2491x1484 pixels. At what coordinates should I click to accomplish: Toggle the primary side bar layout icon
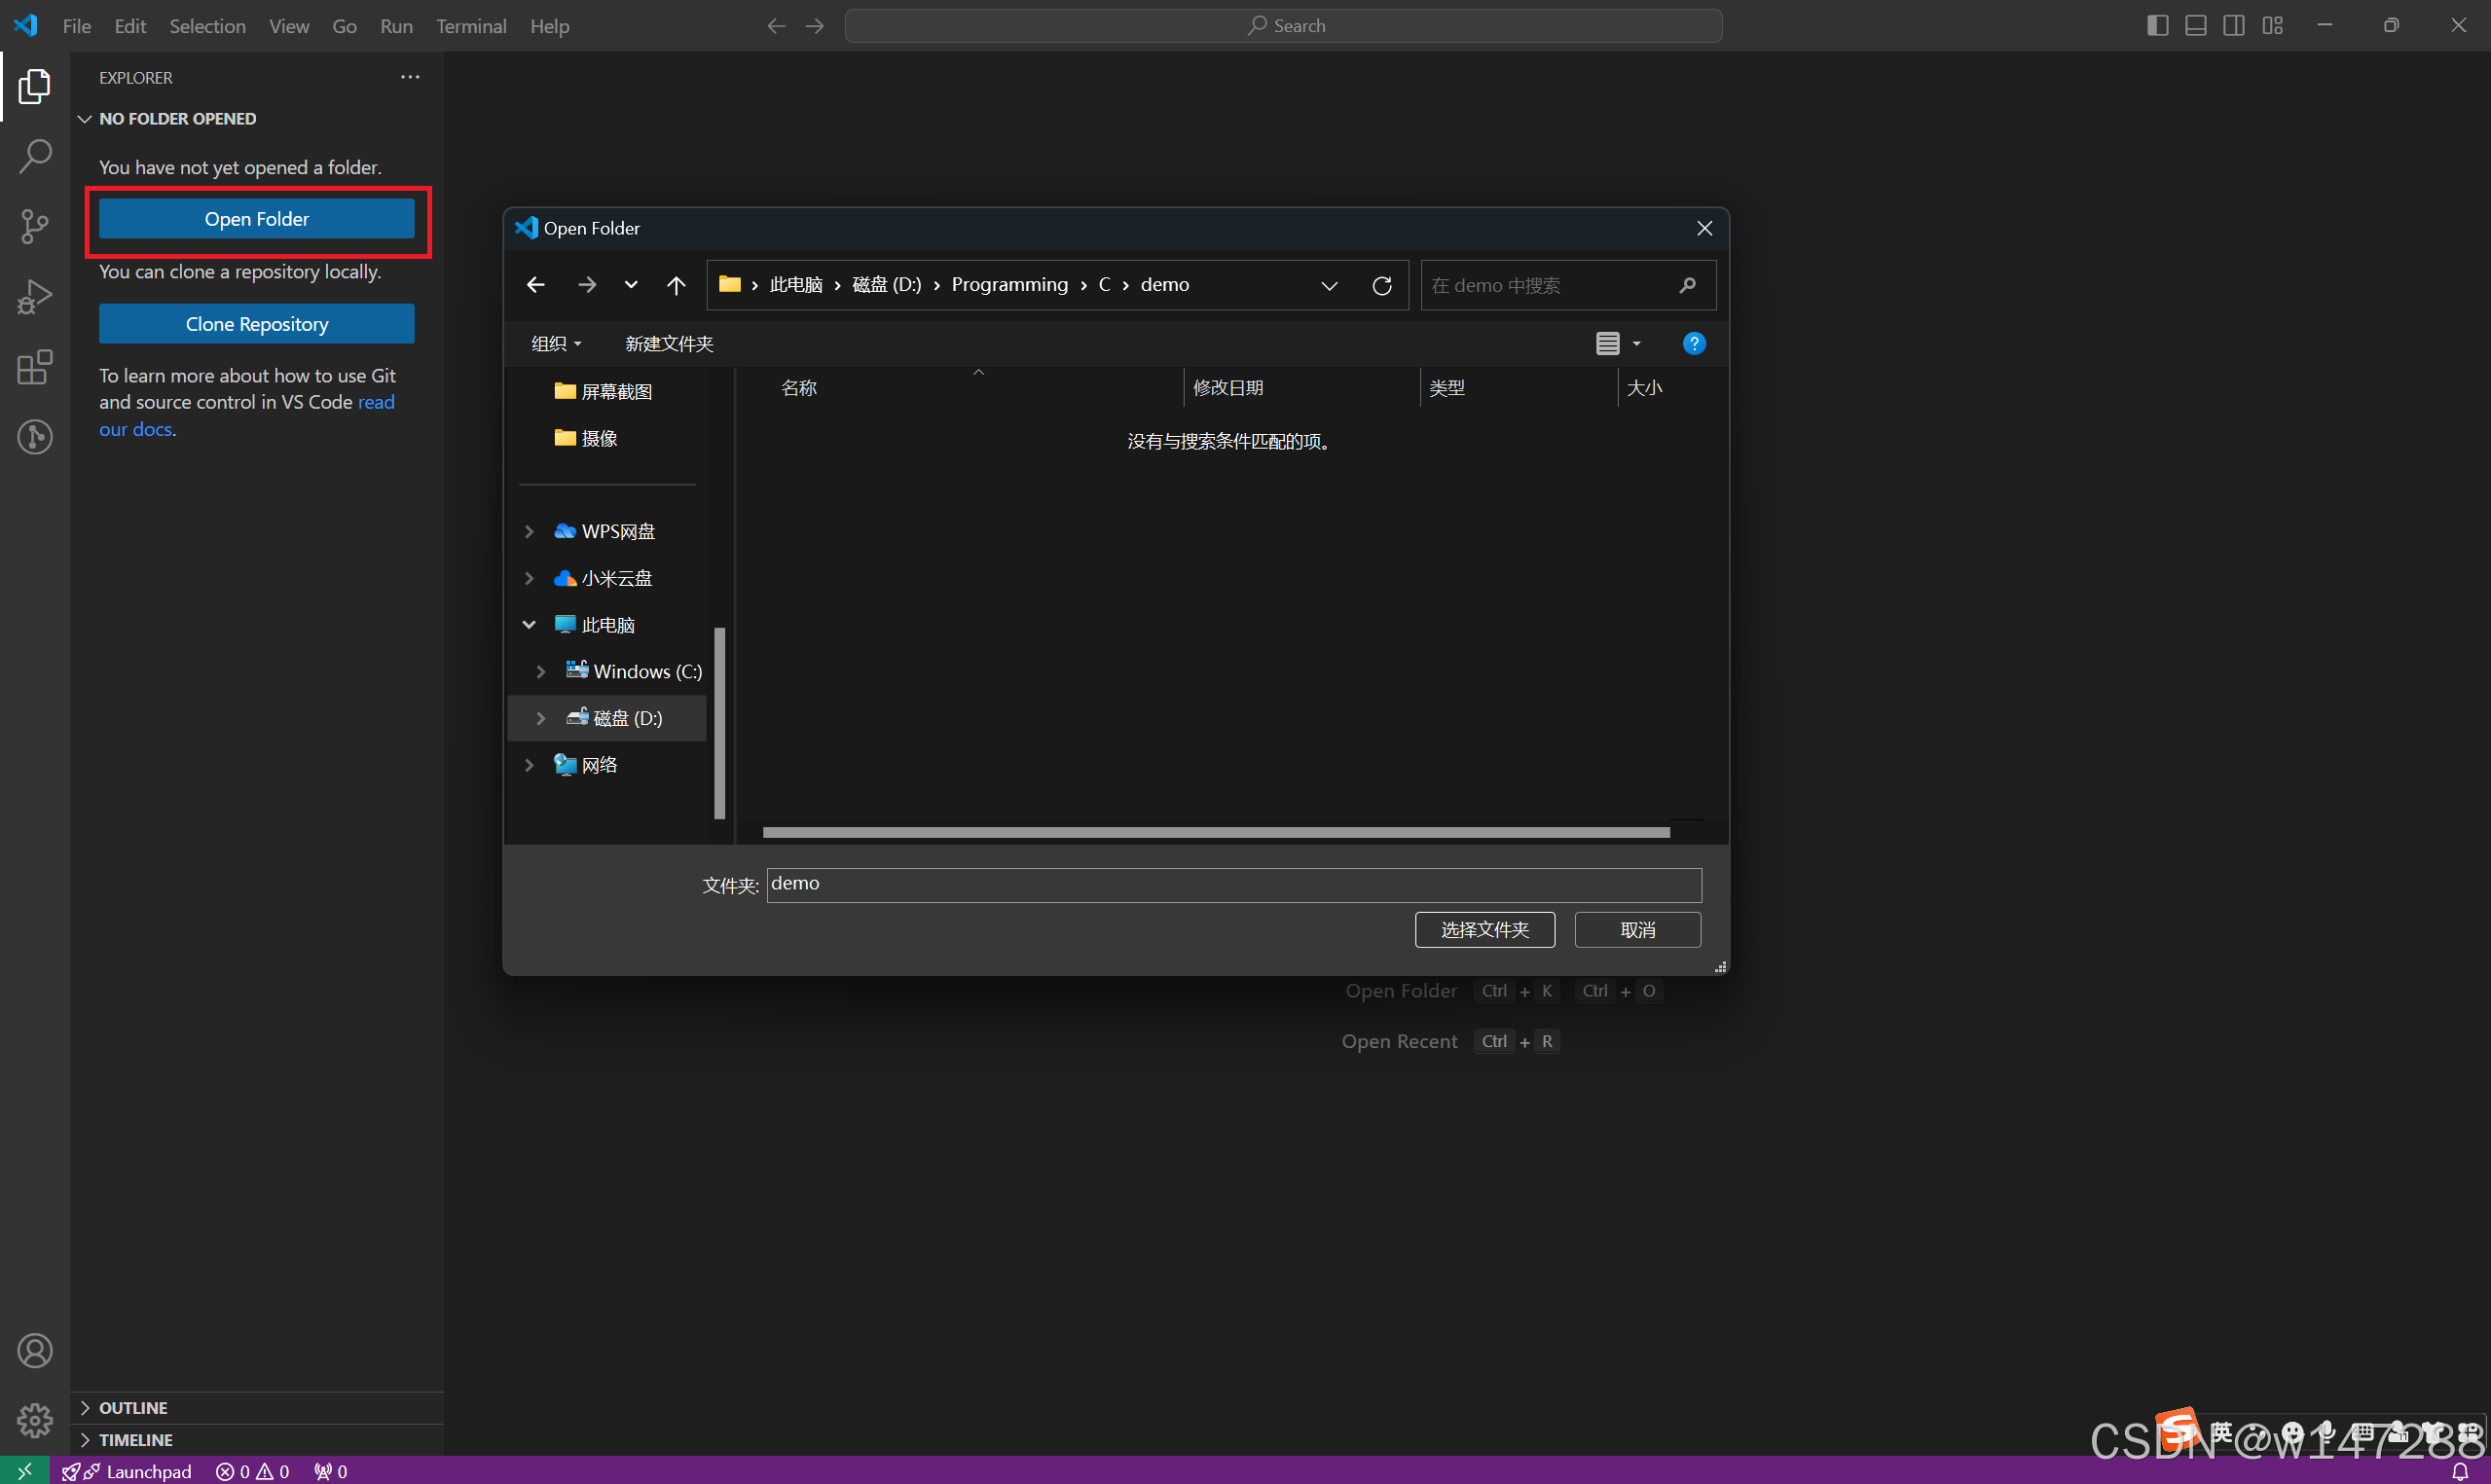click(2157, 26)
